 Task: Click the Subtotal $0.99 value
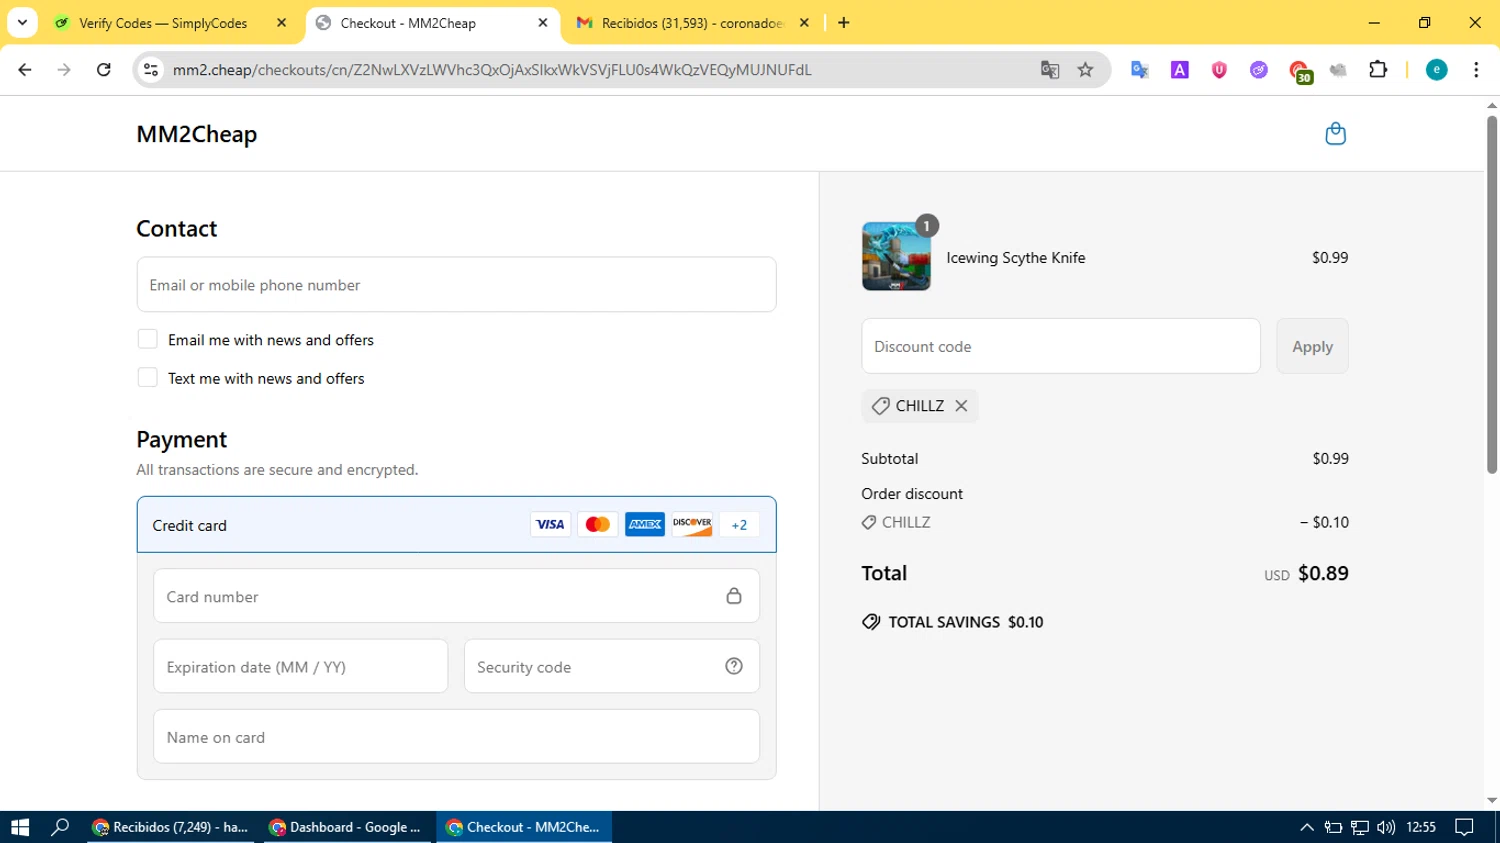1330,459
